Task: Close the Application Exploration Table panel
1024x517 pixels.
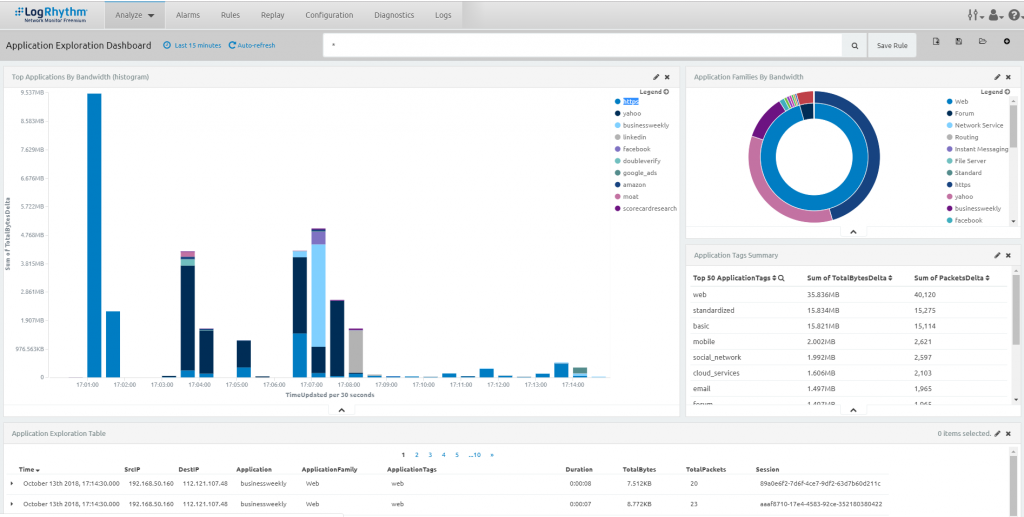Action: tap(1008, 433)
